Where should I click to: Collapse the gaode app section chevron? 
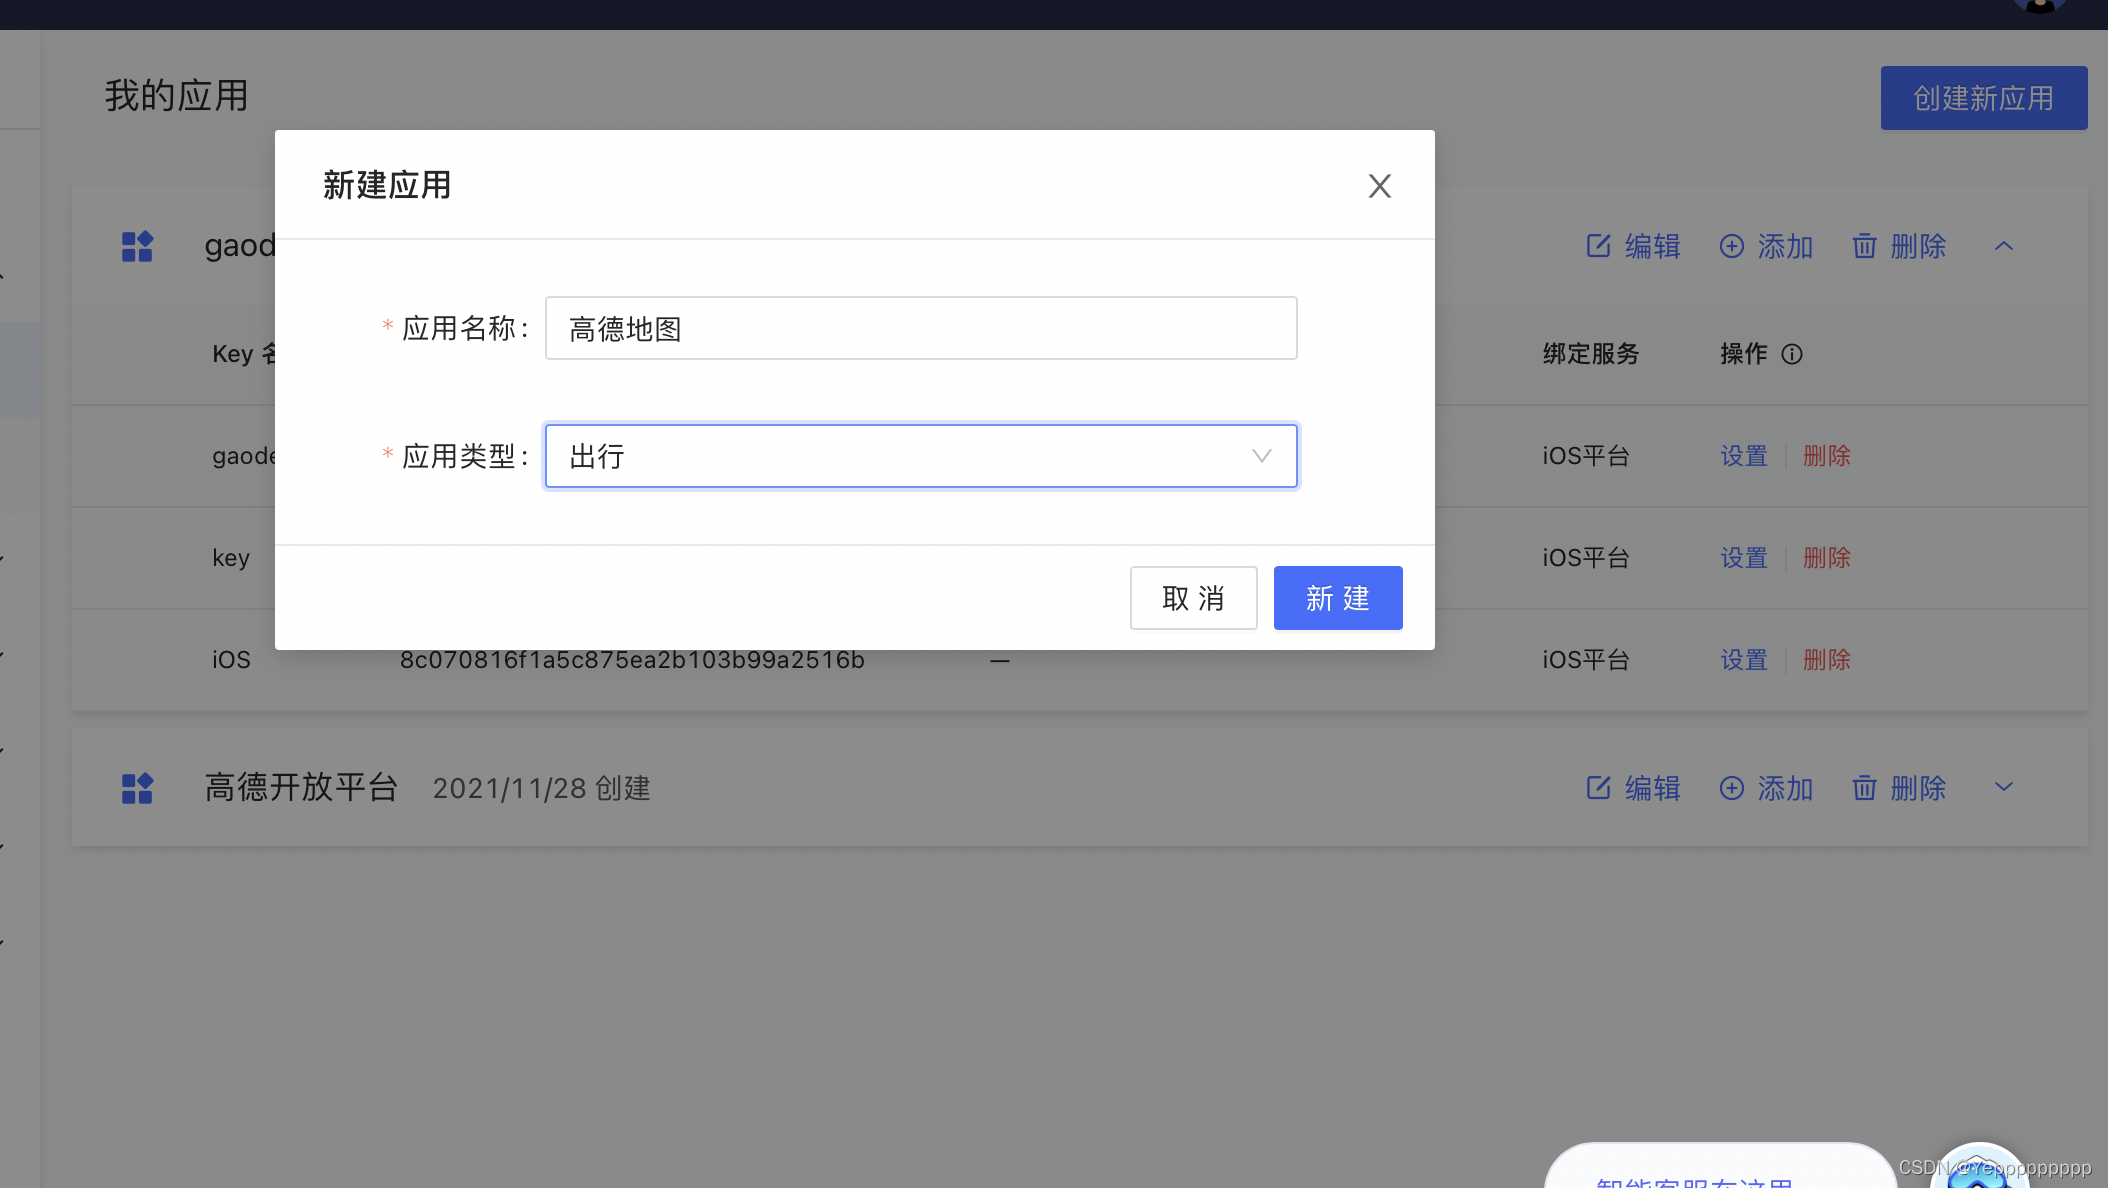[2003, 246]
